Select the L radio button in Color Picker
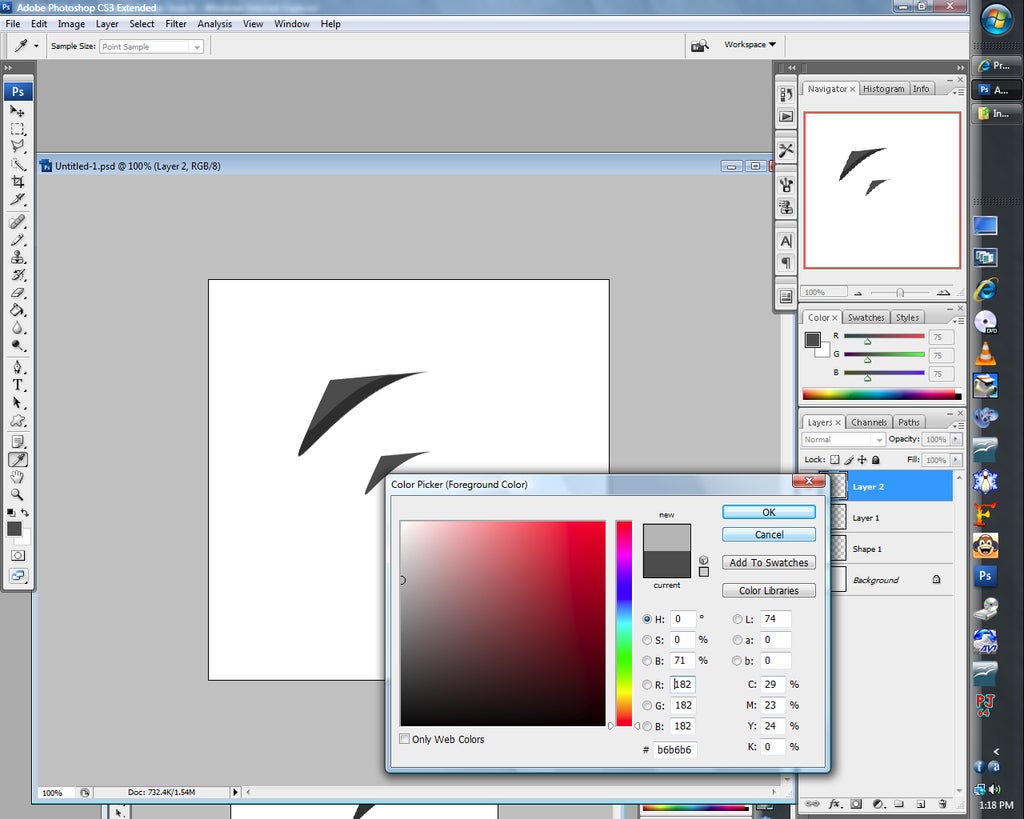 [x=737, y=619]
